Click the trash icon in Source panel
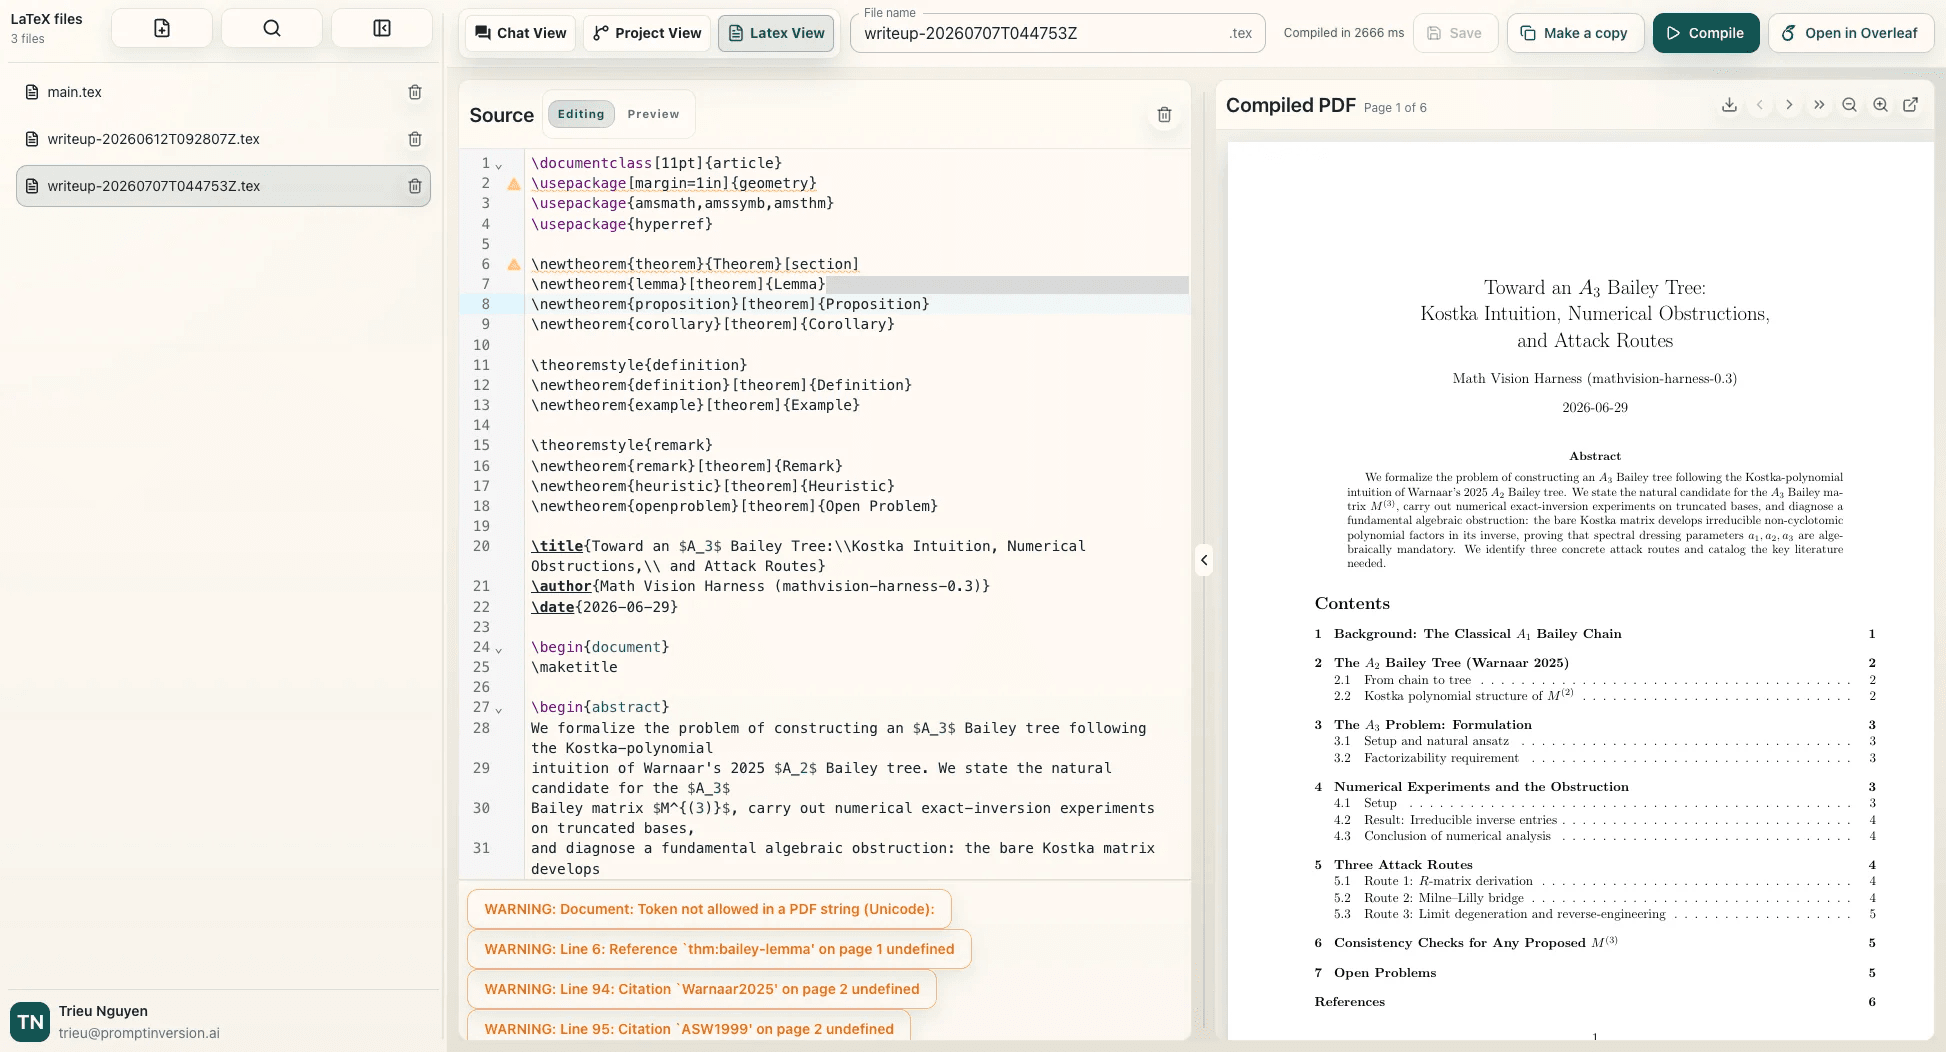This screenshot has width=1946, height=1052. (x=1164, y=115)
